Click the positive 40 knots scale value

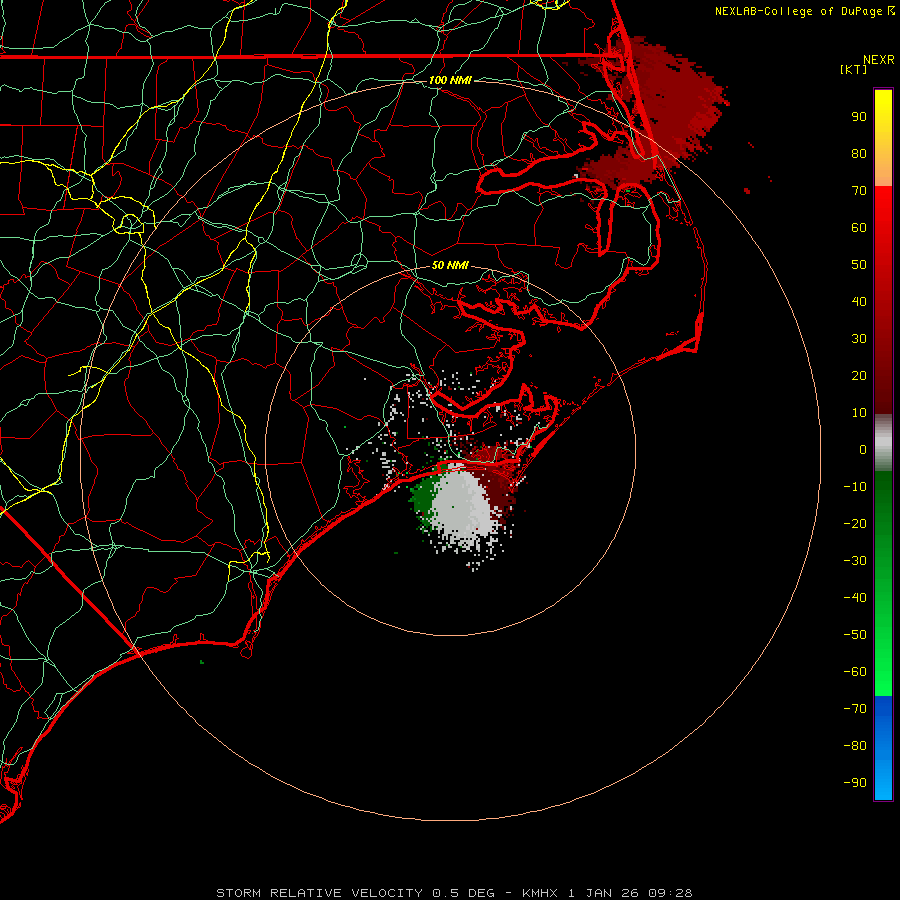tap(859, 302)
